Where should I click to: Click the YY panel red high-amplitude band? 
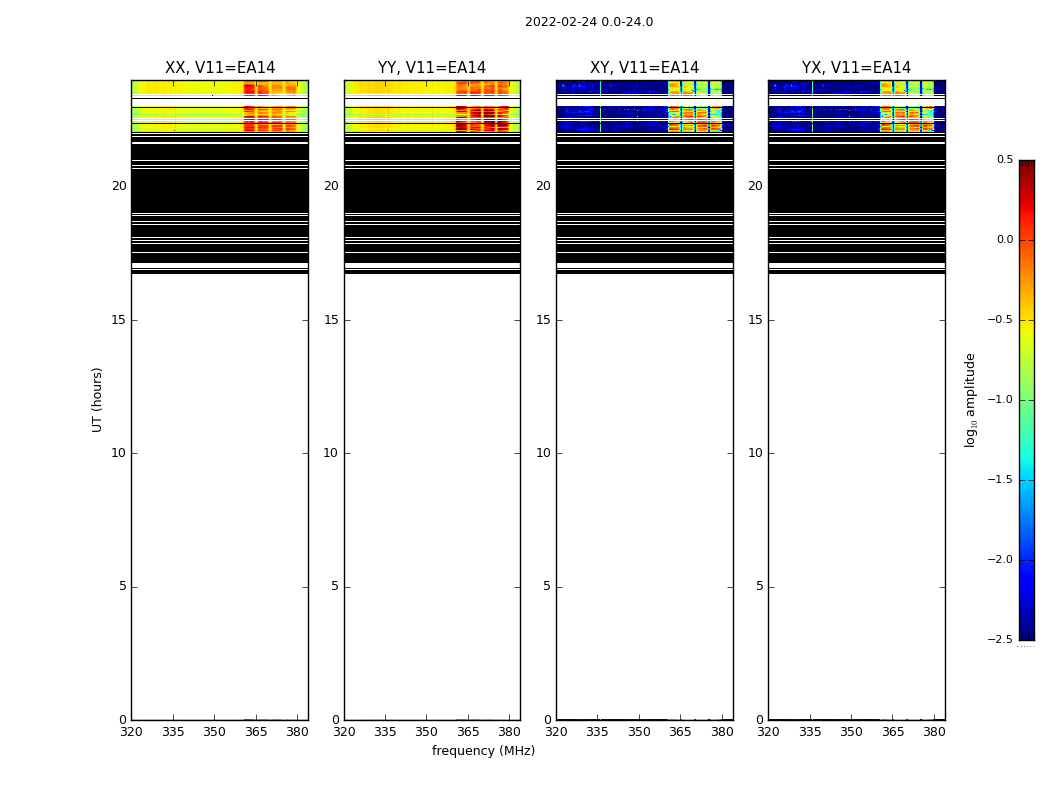point(483,118)
